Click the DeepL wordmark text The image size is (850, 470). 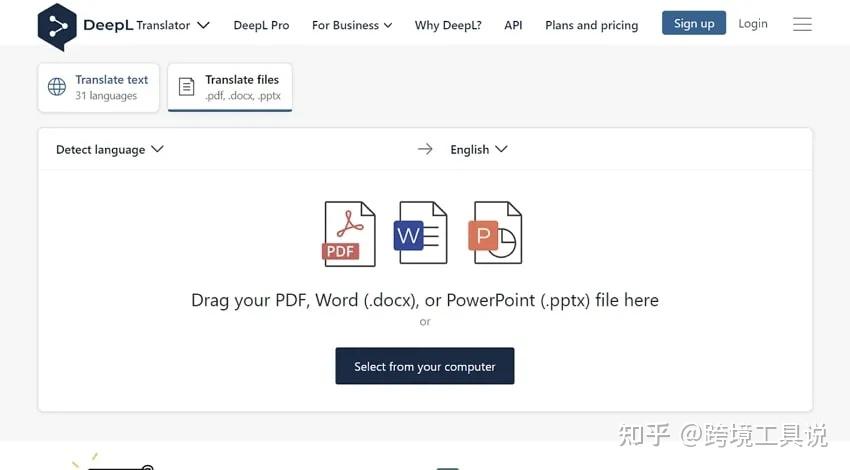tap(108, 25)
